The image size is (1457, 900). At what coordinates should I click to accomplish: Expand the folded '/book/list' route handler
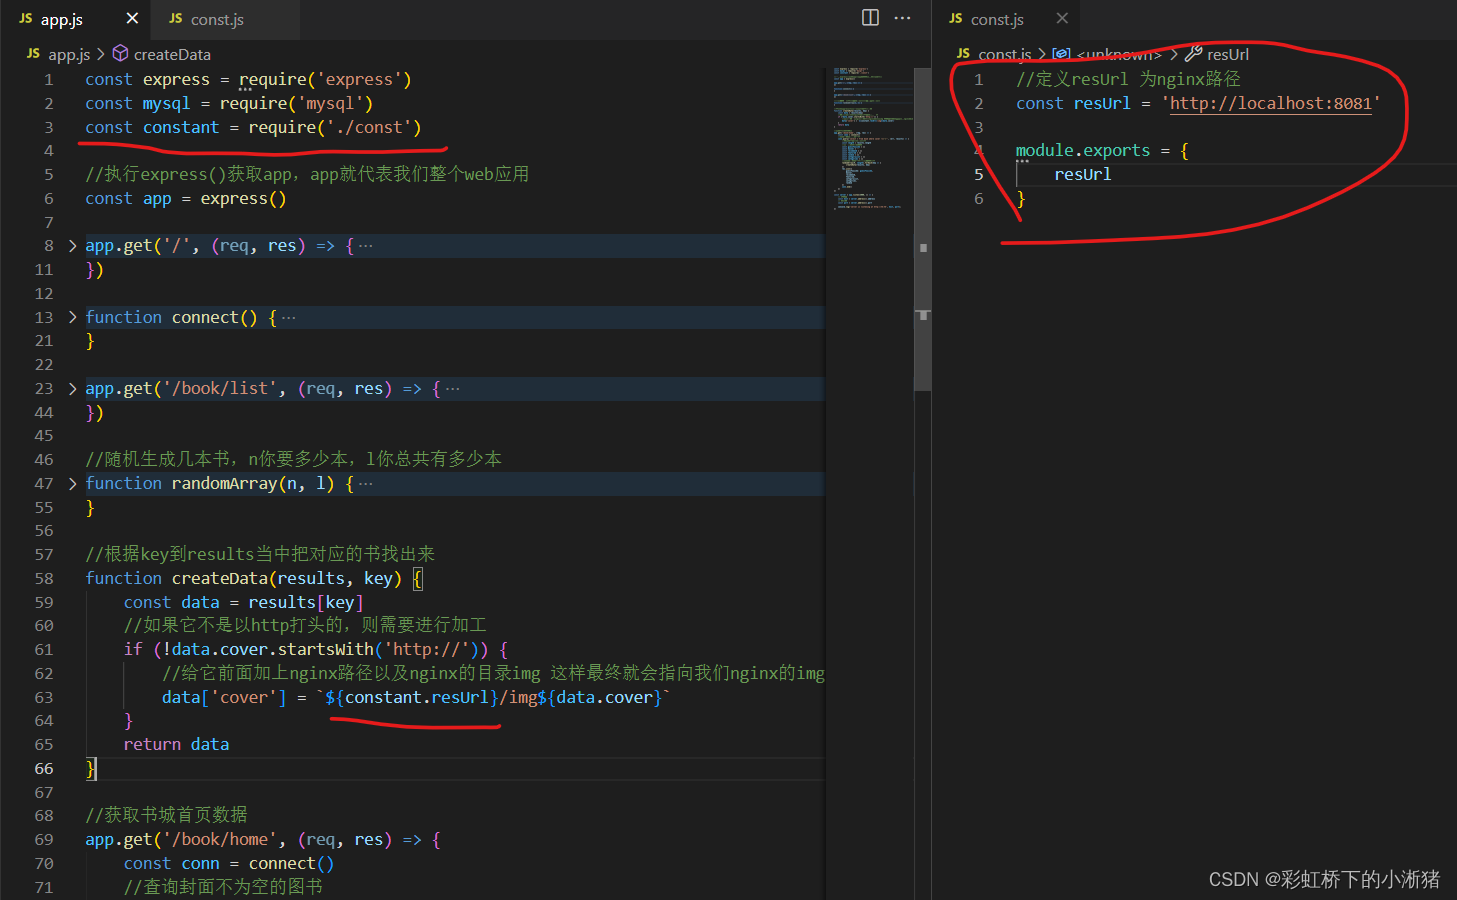tap(70, 388)
